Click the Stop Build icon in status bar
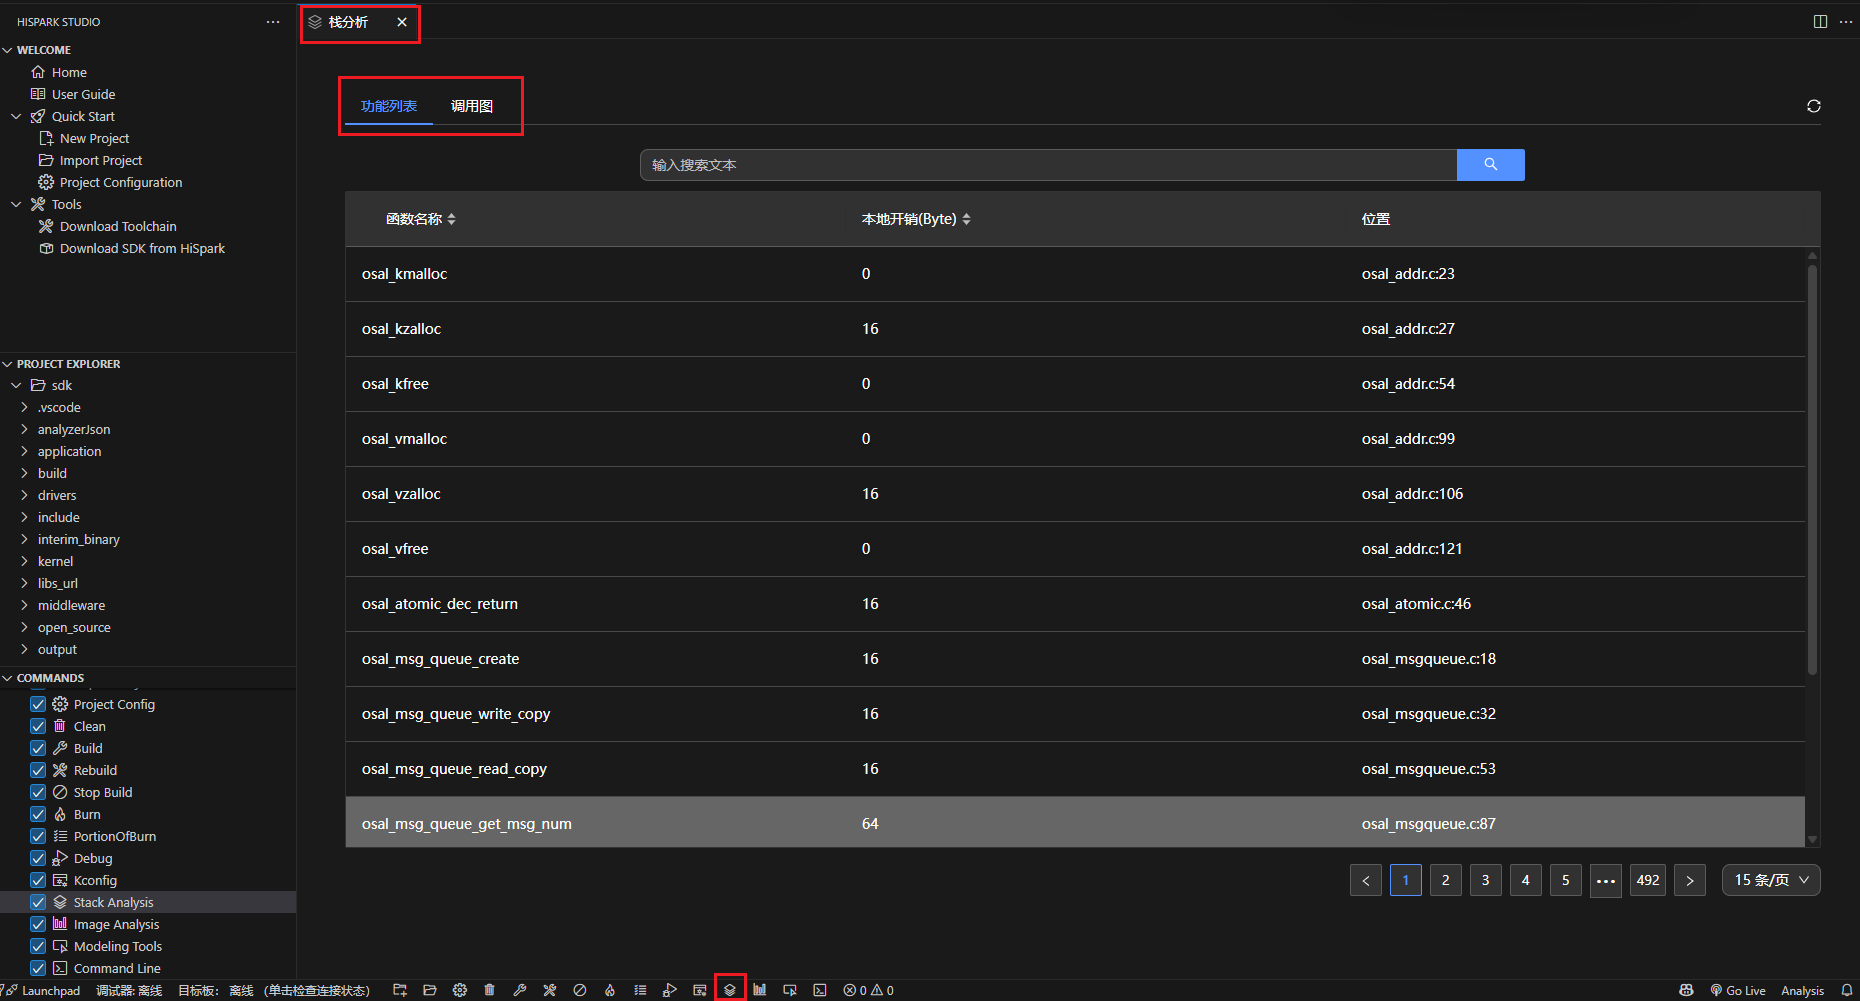This screenshot has width=1860, height=1001. (x=580, y=990)
